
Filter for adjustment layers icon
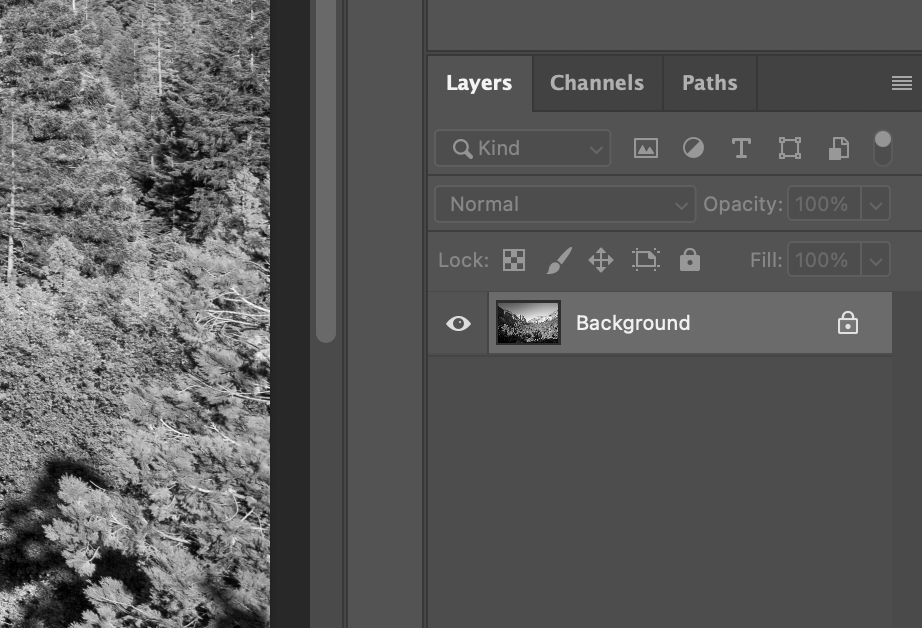693,148
